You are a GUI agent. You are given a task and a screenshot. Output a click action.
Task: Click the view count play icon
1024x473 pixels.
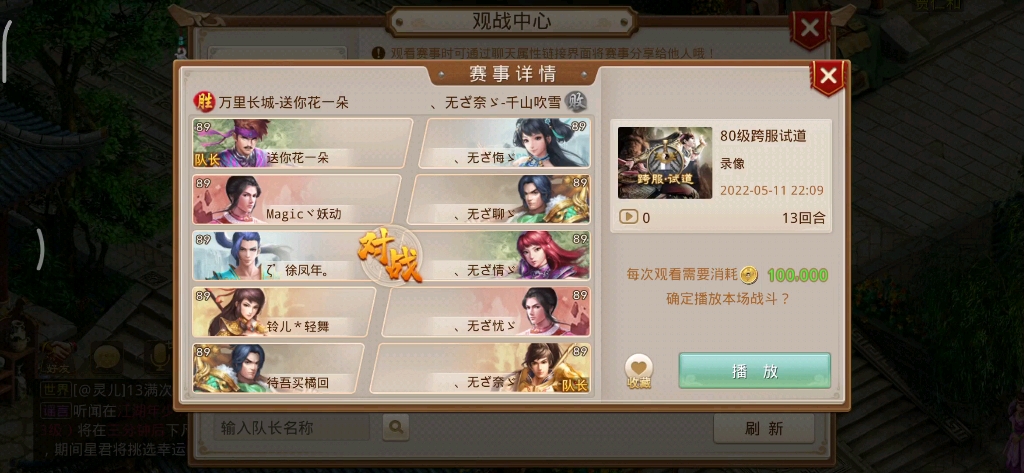click(x=628, y=217)
